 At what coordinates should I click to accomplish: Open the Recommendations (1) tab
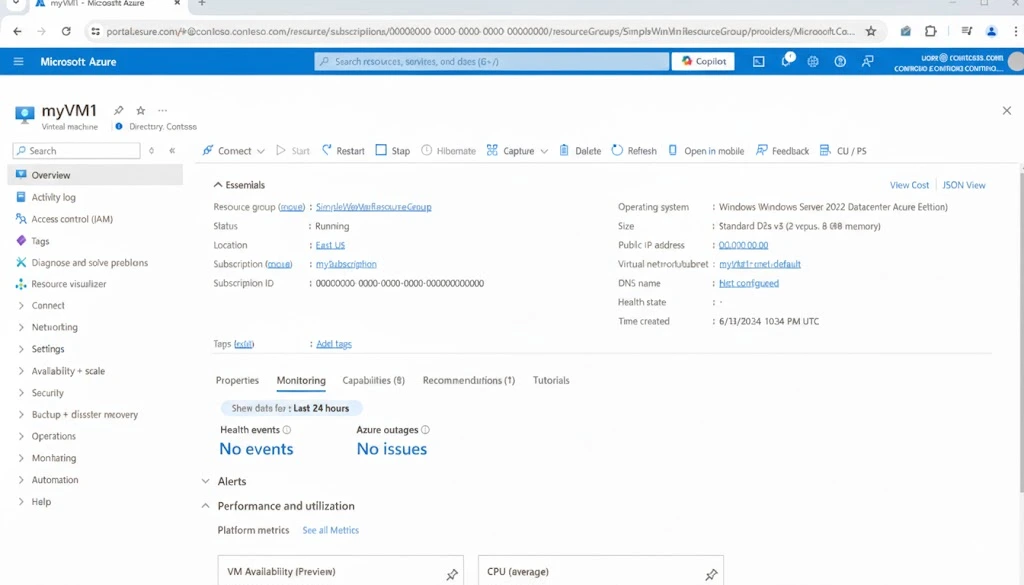[469, 380]
